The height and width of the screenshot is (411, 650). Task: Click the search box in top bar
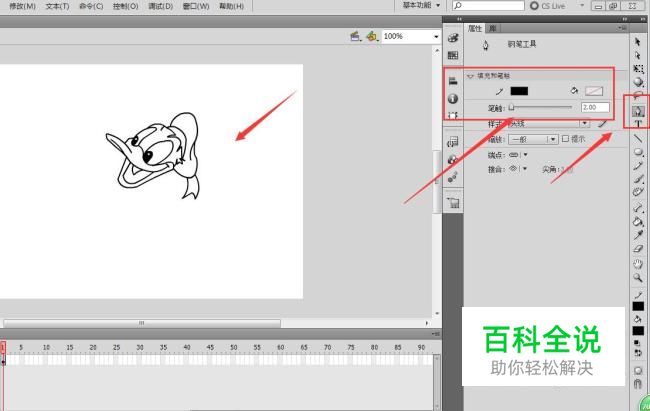click(489, 5)
